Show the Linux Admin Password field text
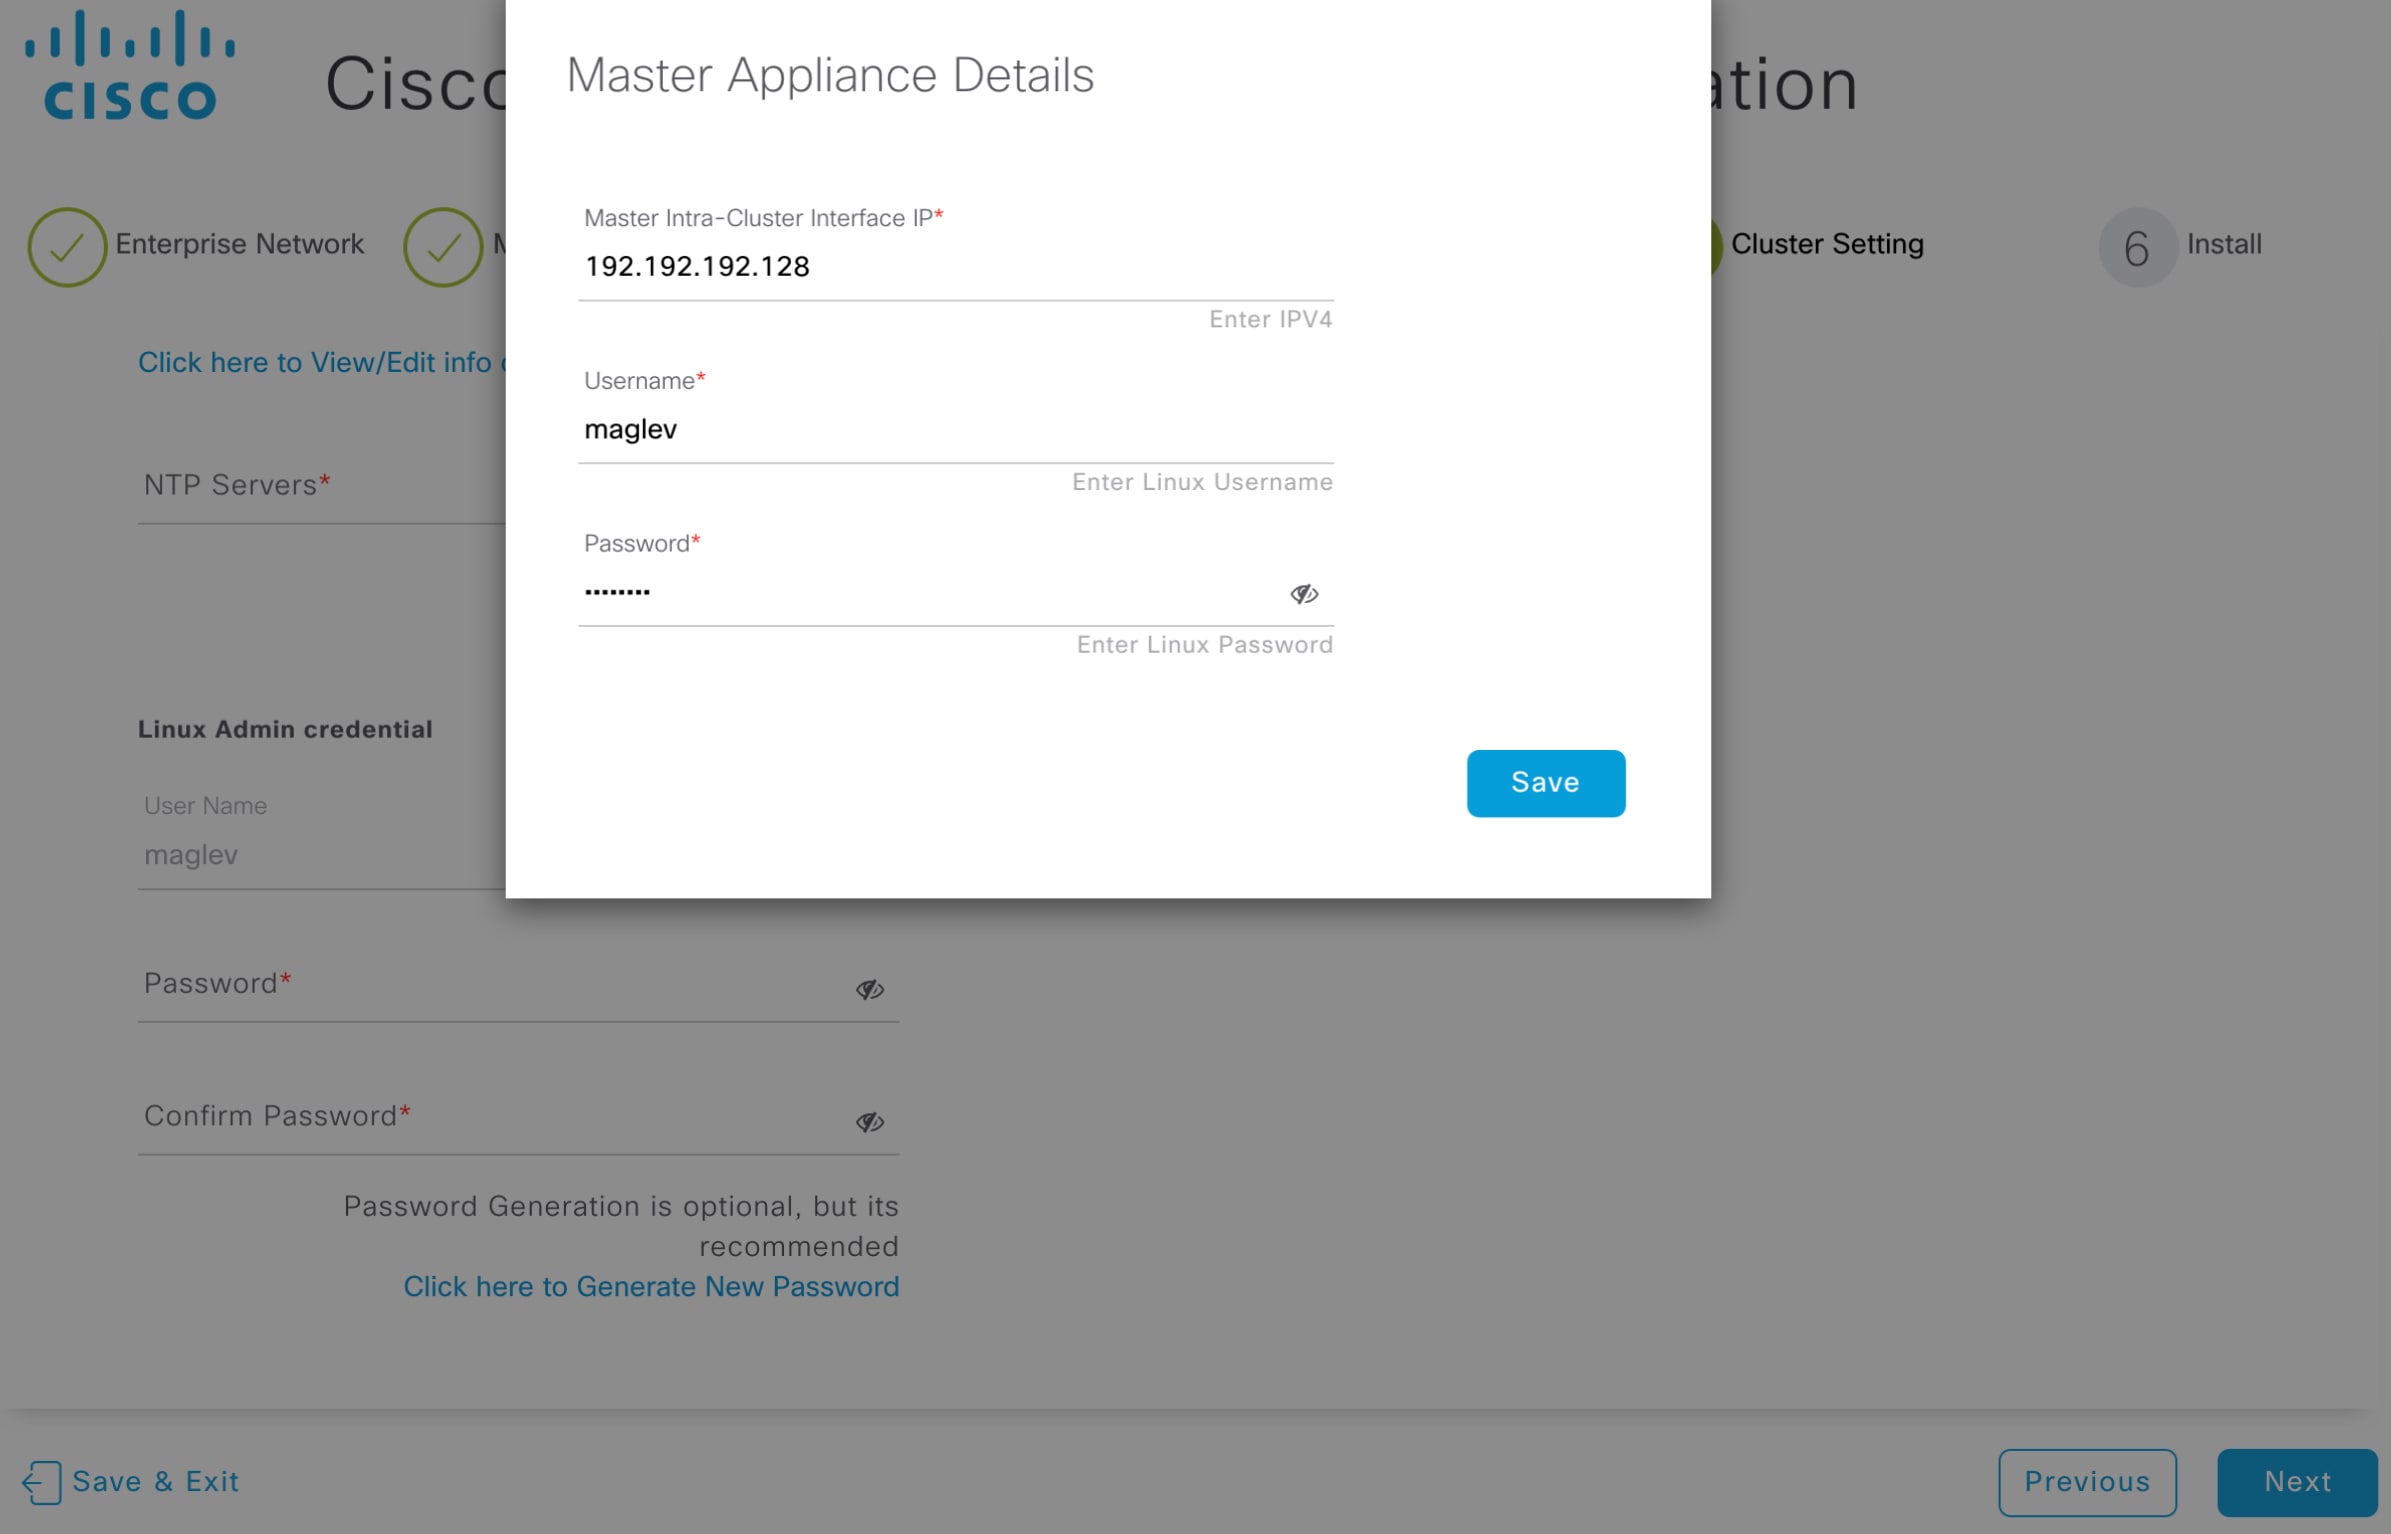2391x1534 pixels. pos(869,989)
